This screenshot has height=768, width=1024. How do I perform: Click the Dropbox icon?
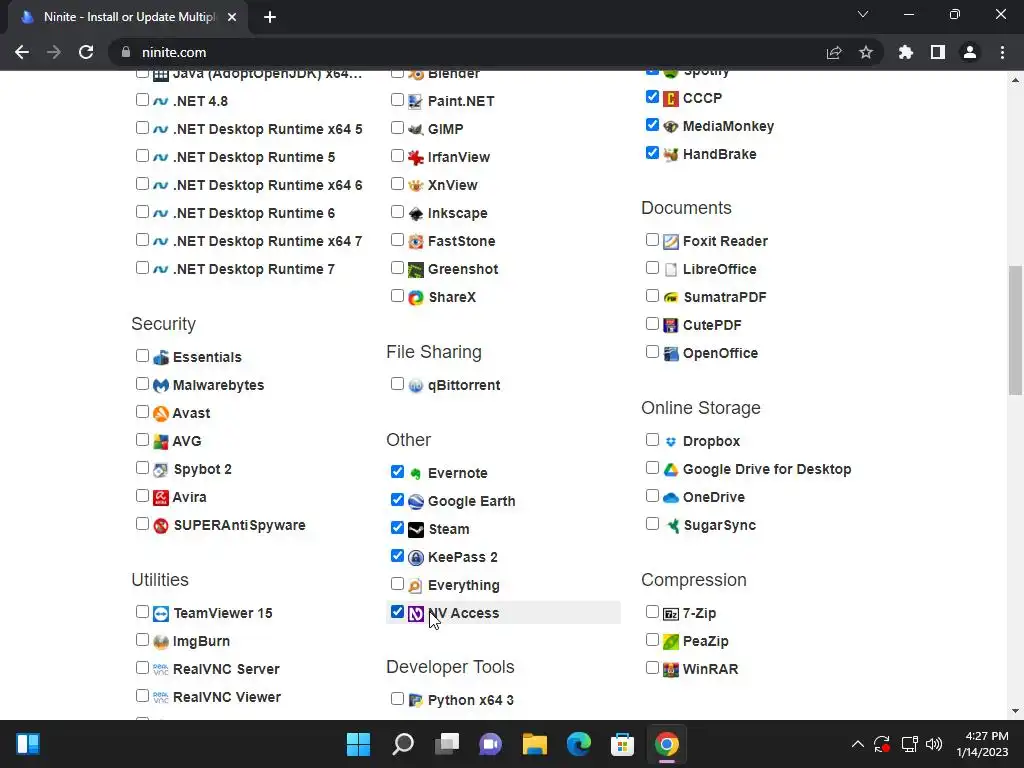671,442
